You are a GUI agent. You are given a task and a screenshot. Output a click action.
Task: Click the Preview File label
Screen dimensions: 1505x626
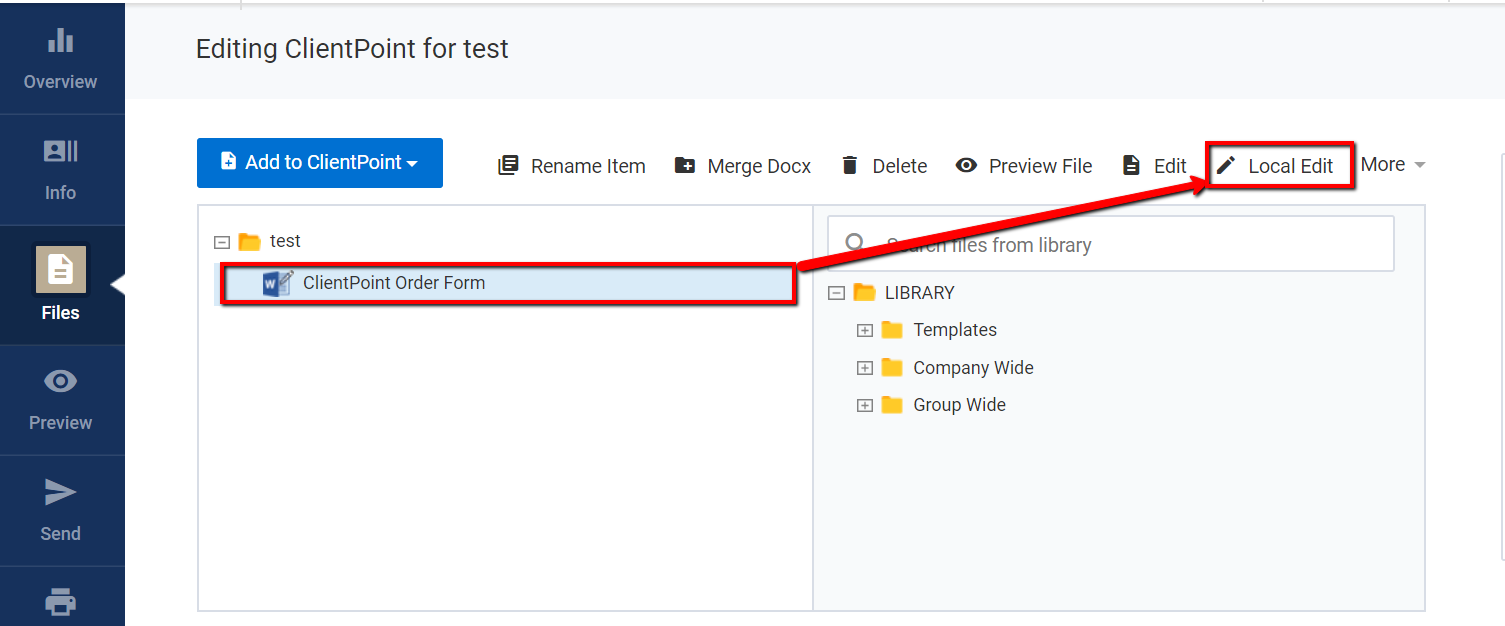[1040, 166]
